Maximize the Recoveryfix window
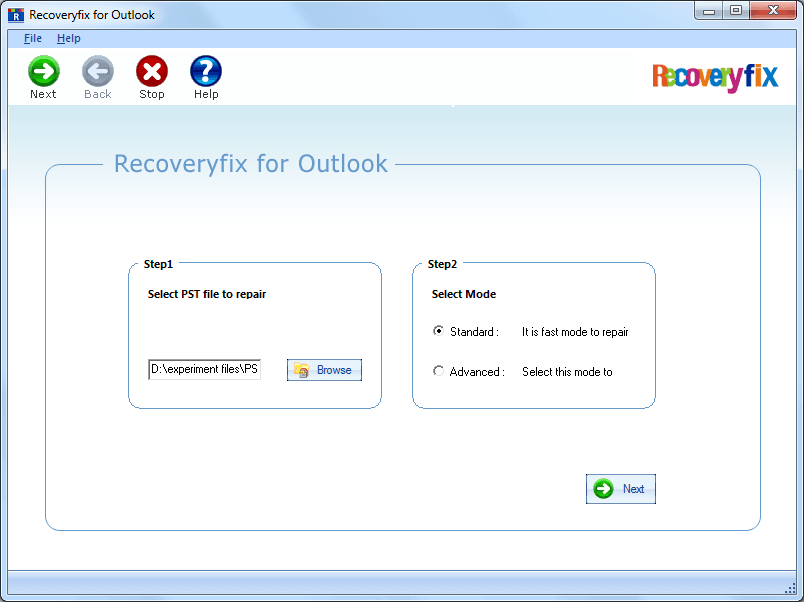Viewport: 804px width, 602px height. [736, 11]
